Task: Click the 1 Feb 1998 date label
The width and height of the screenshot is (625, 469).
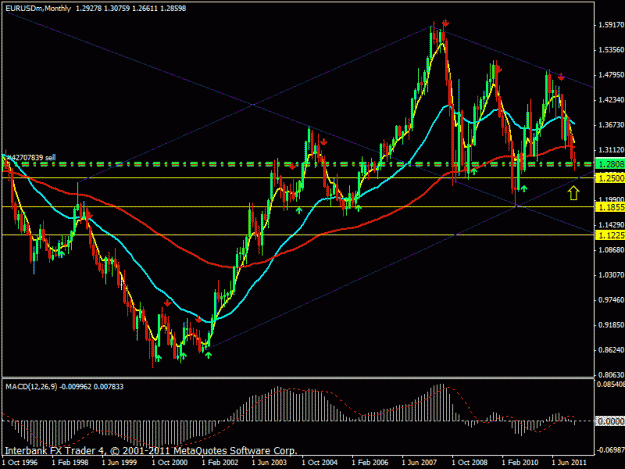Action: tap(70, 463)
